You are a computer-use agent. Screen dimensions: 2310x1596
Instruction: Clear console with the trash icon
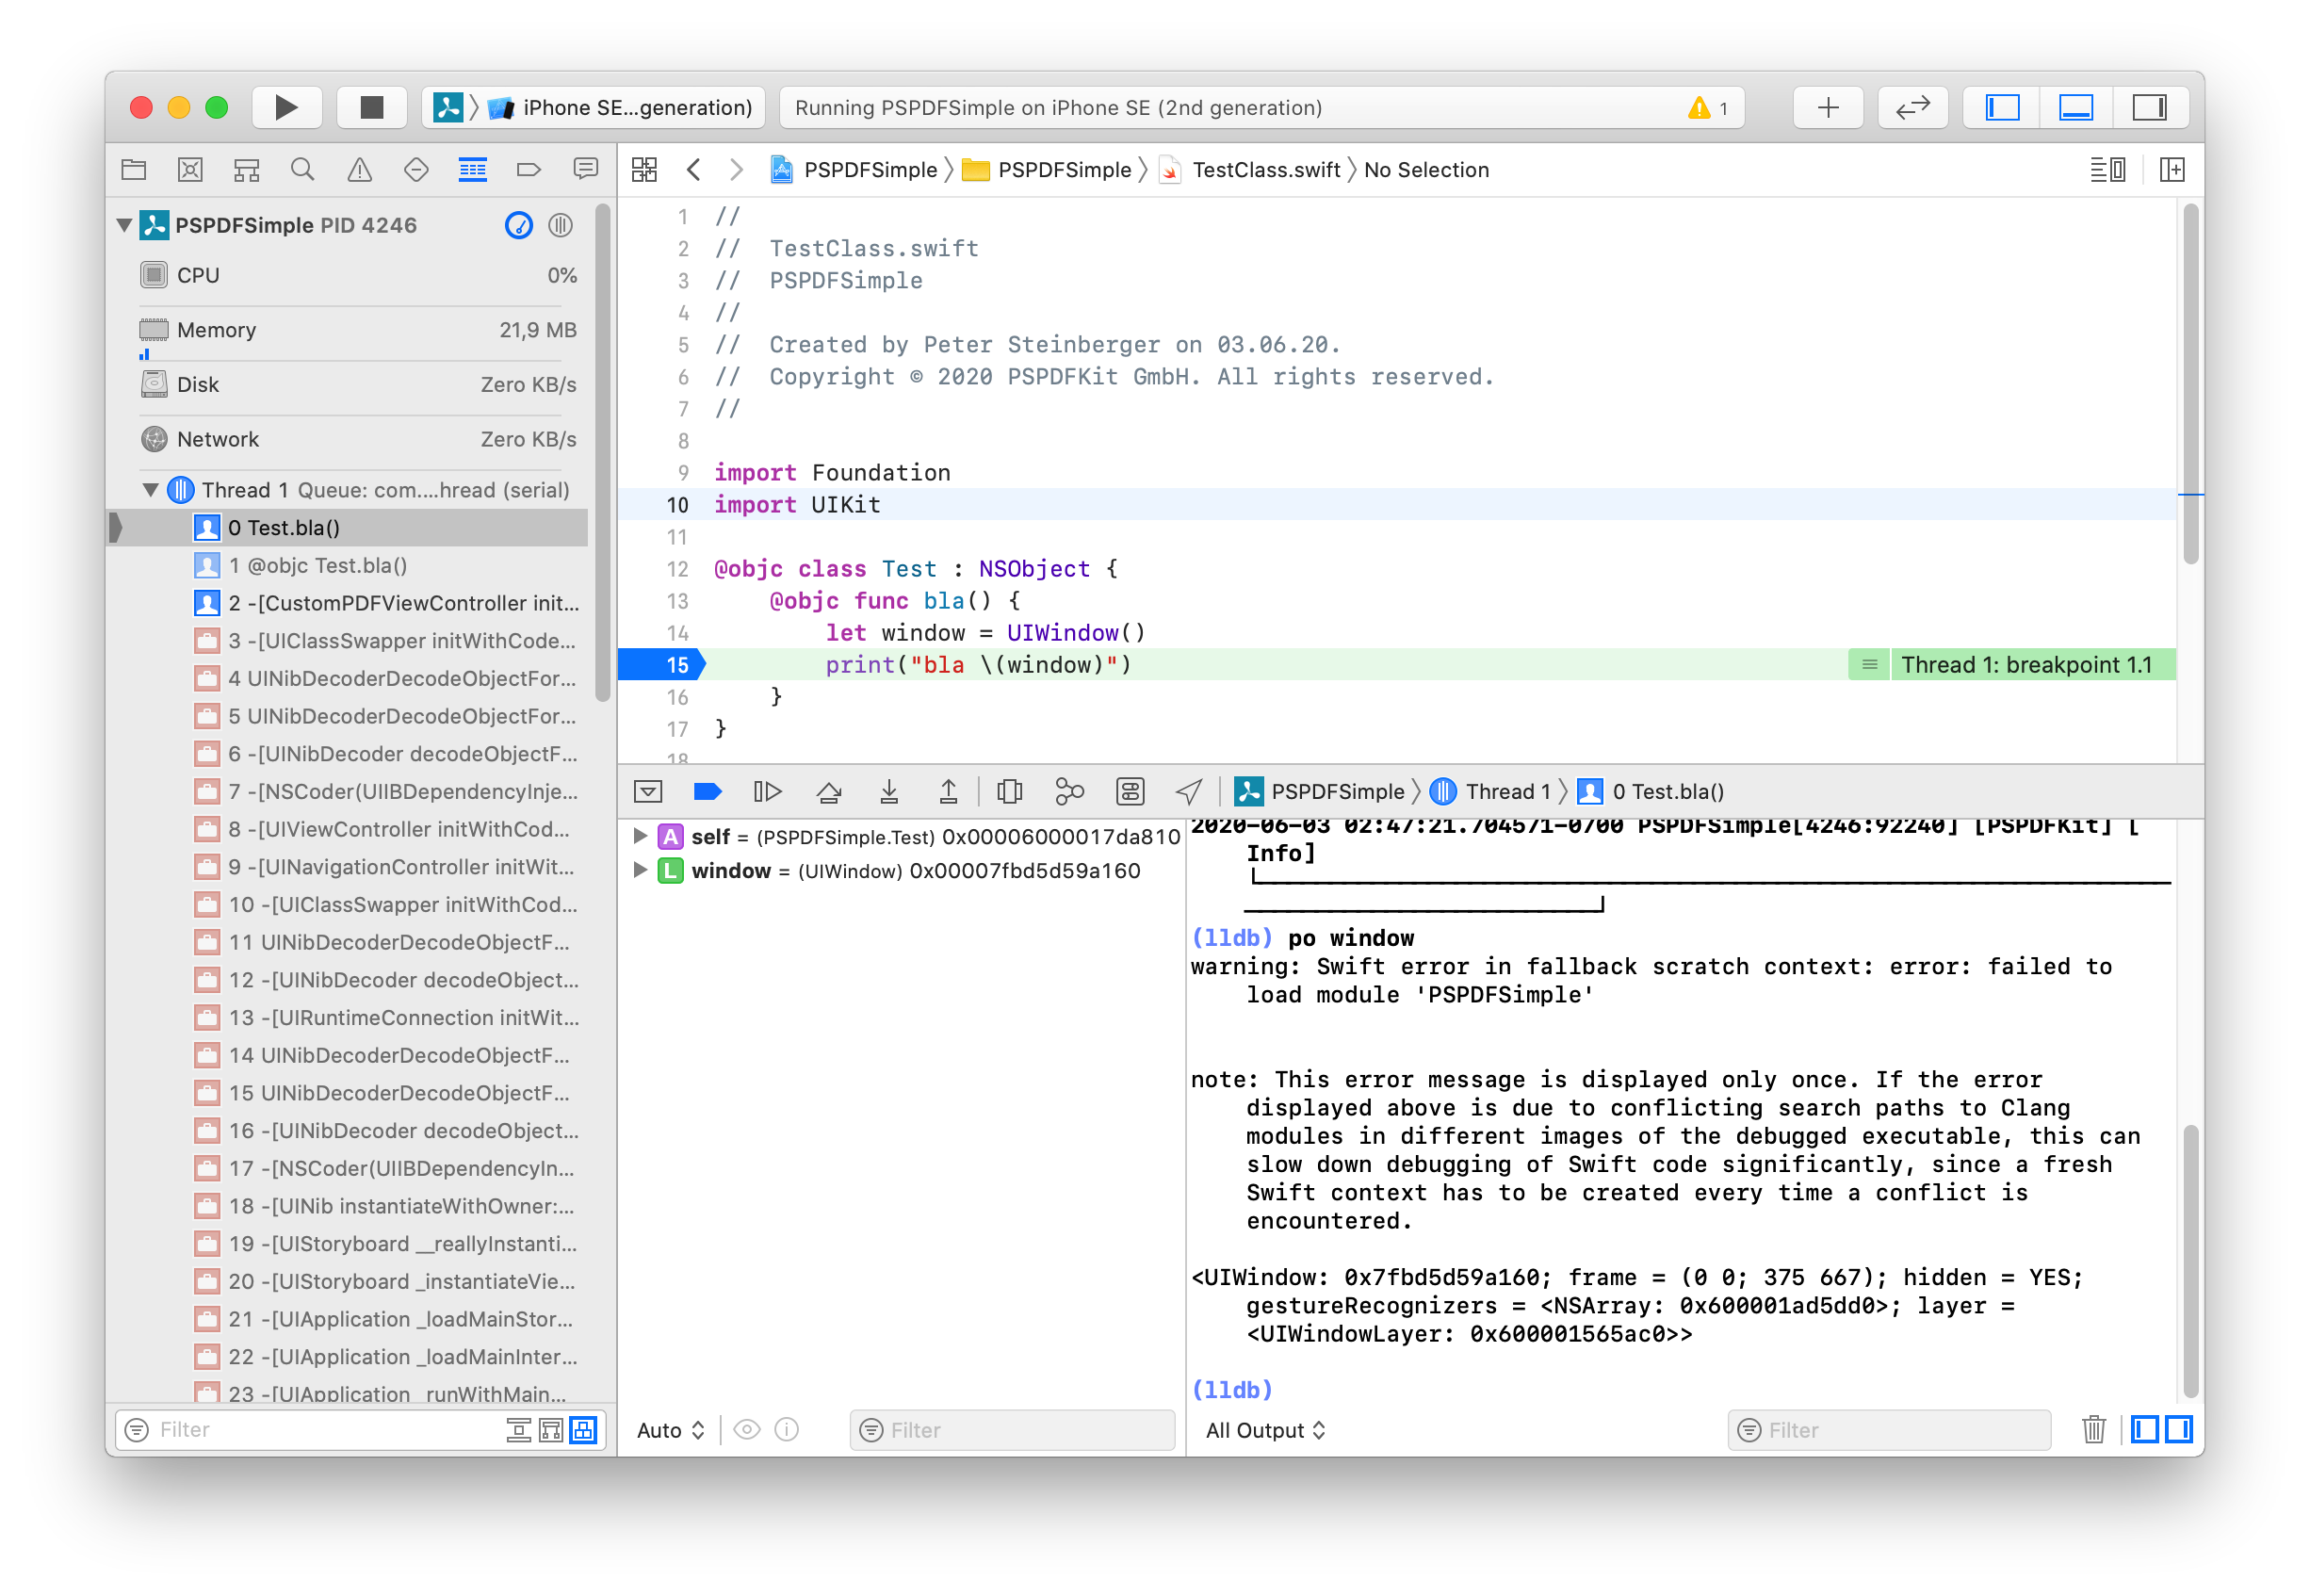pos(2093,1430)
